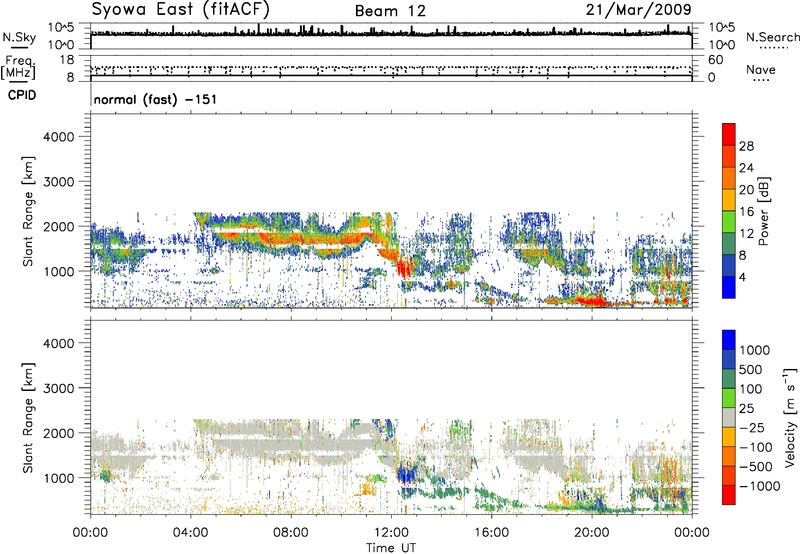Viewport: 800px width, 554px height.
Task: Click the blue high-velocity patch after 12:00 UT
Action: pos(407,474)
